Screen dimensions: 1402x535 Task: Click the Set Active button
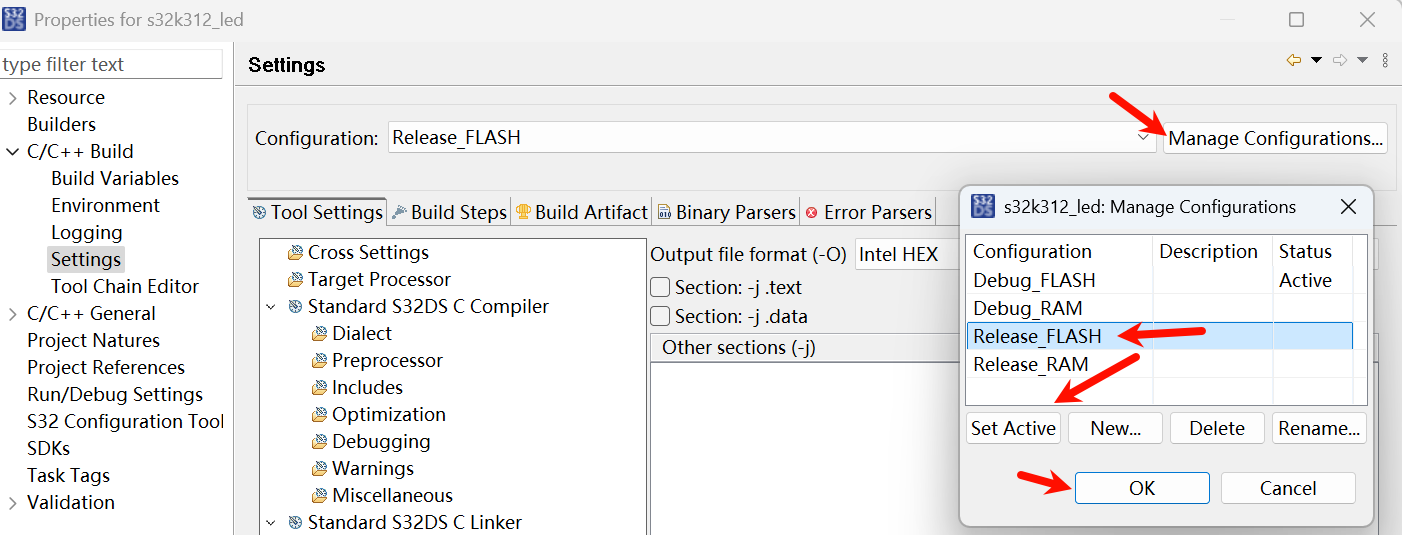tap(1013, 428)
